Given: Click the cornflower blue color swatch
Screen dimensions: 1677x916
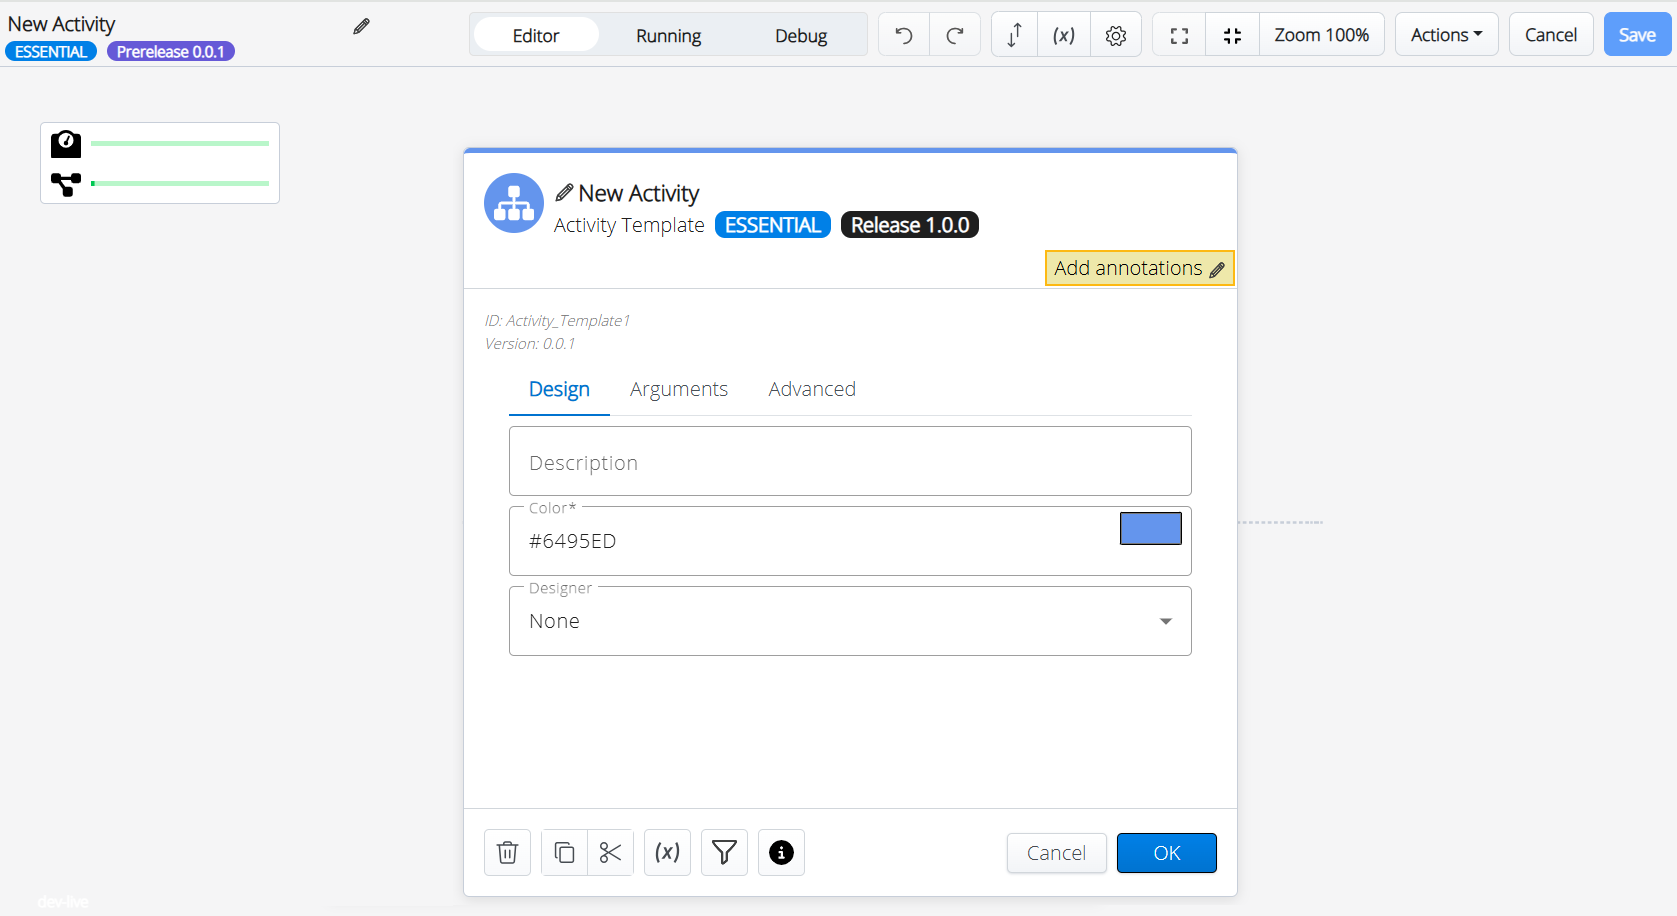Looking at the screenshot, I should point(1150,528).
